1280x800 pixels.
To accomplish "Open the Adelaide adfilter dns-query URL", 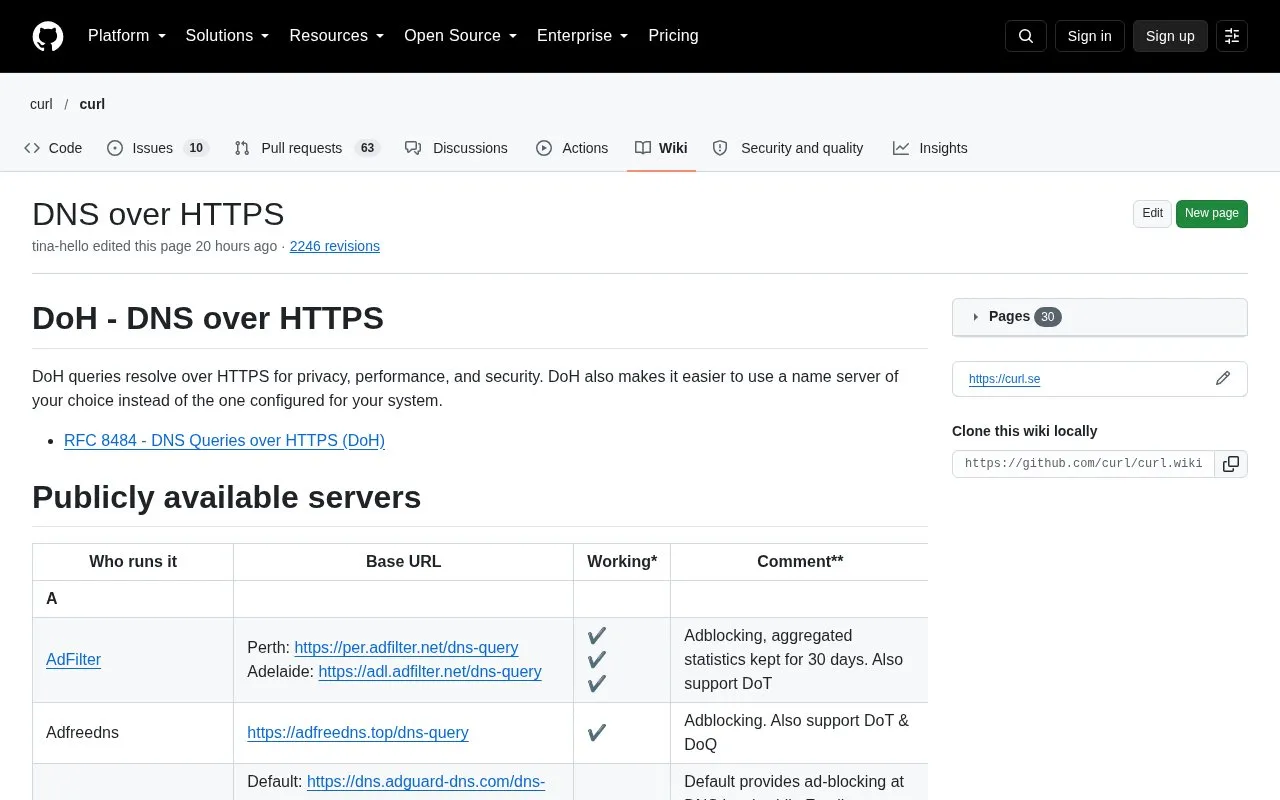I will point(430,672).
